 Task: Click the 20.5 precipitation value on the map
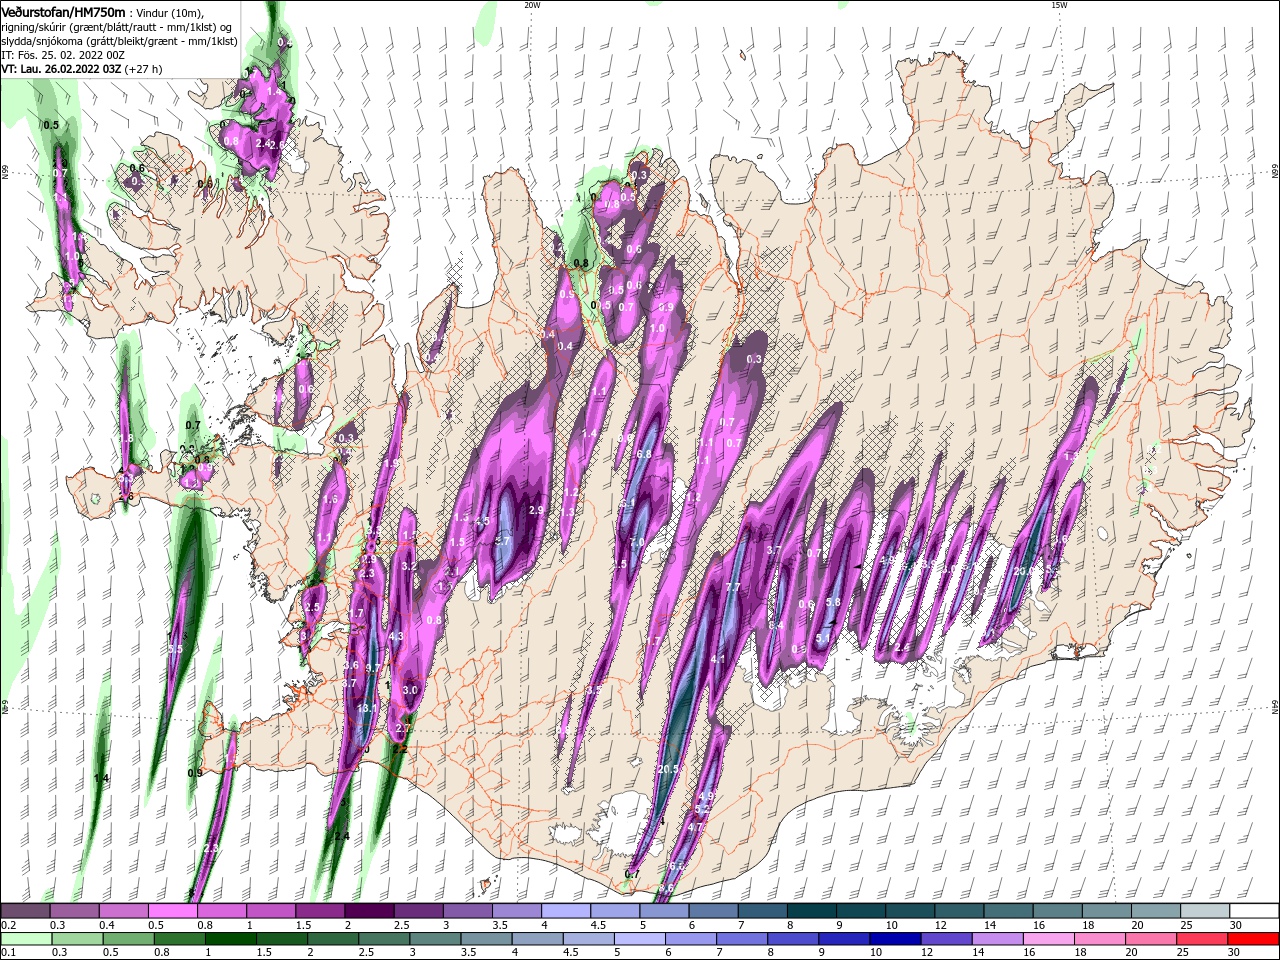670,769
